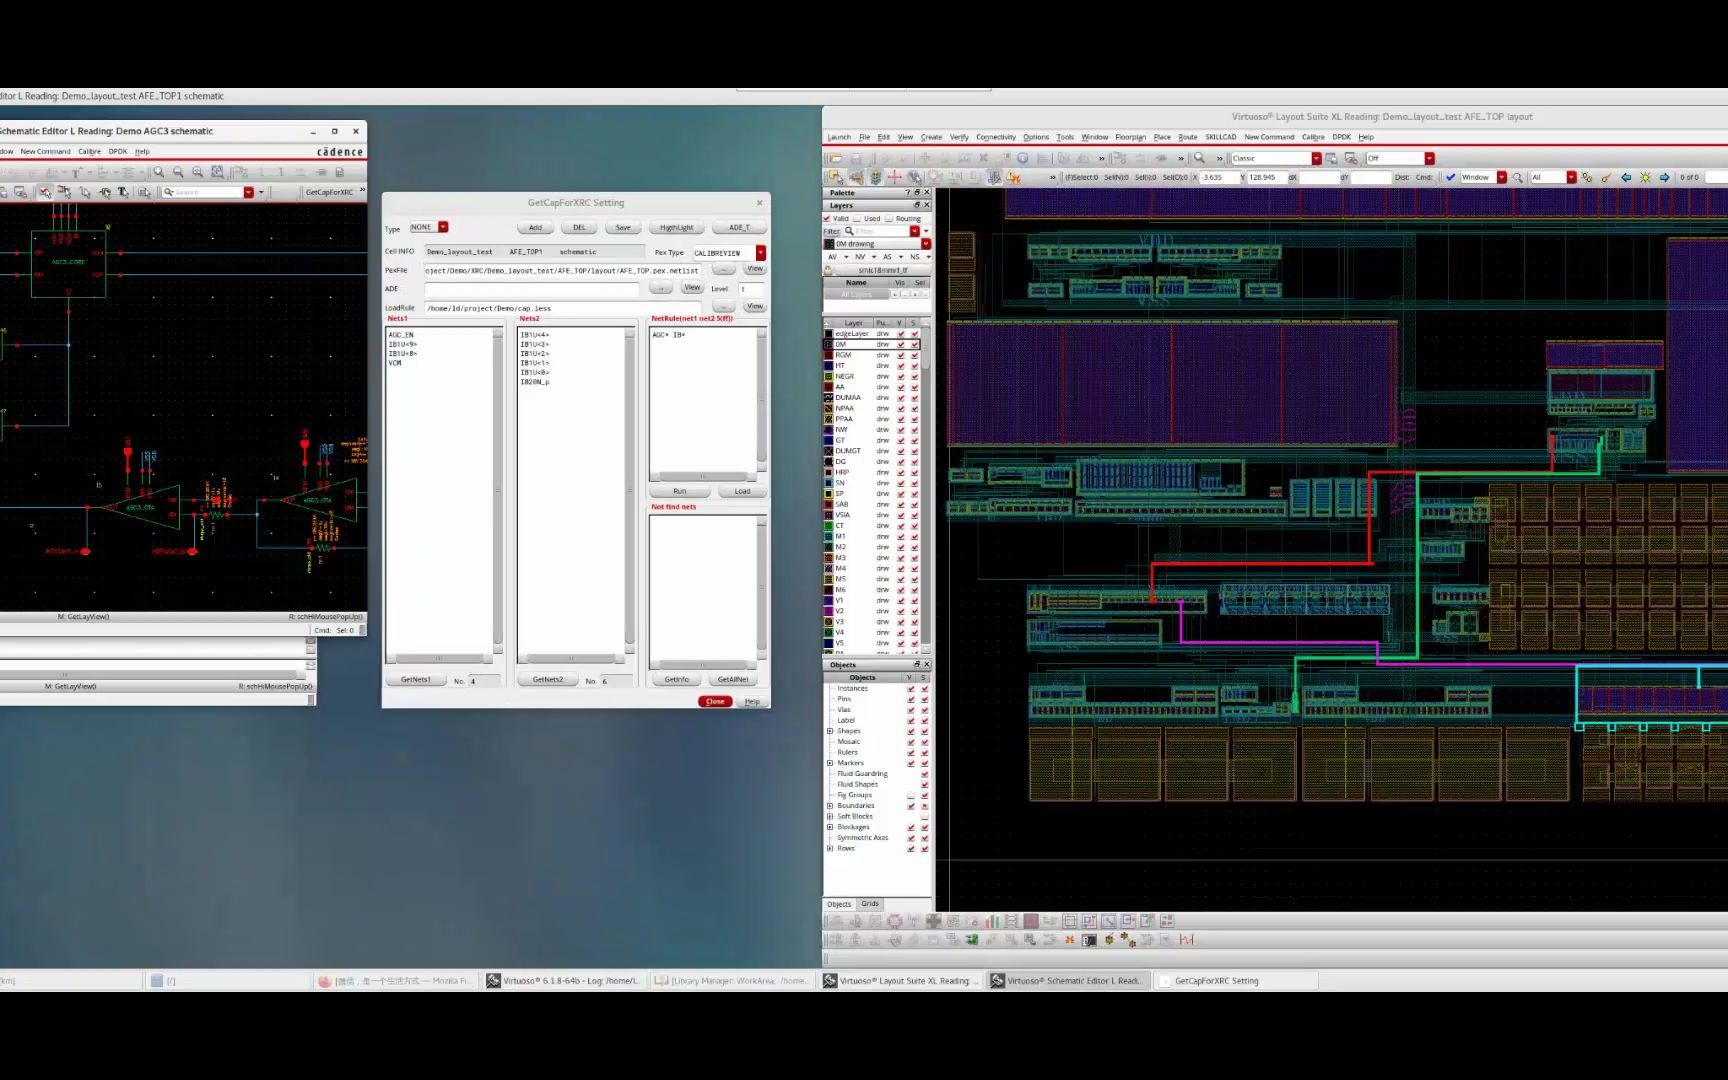Click the red waveform icon in lower bottom toolbar
This screenshot has height=1080, width=1728.
[x=1186, y=939]
